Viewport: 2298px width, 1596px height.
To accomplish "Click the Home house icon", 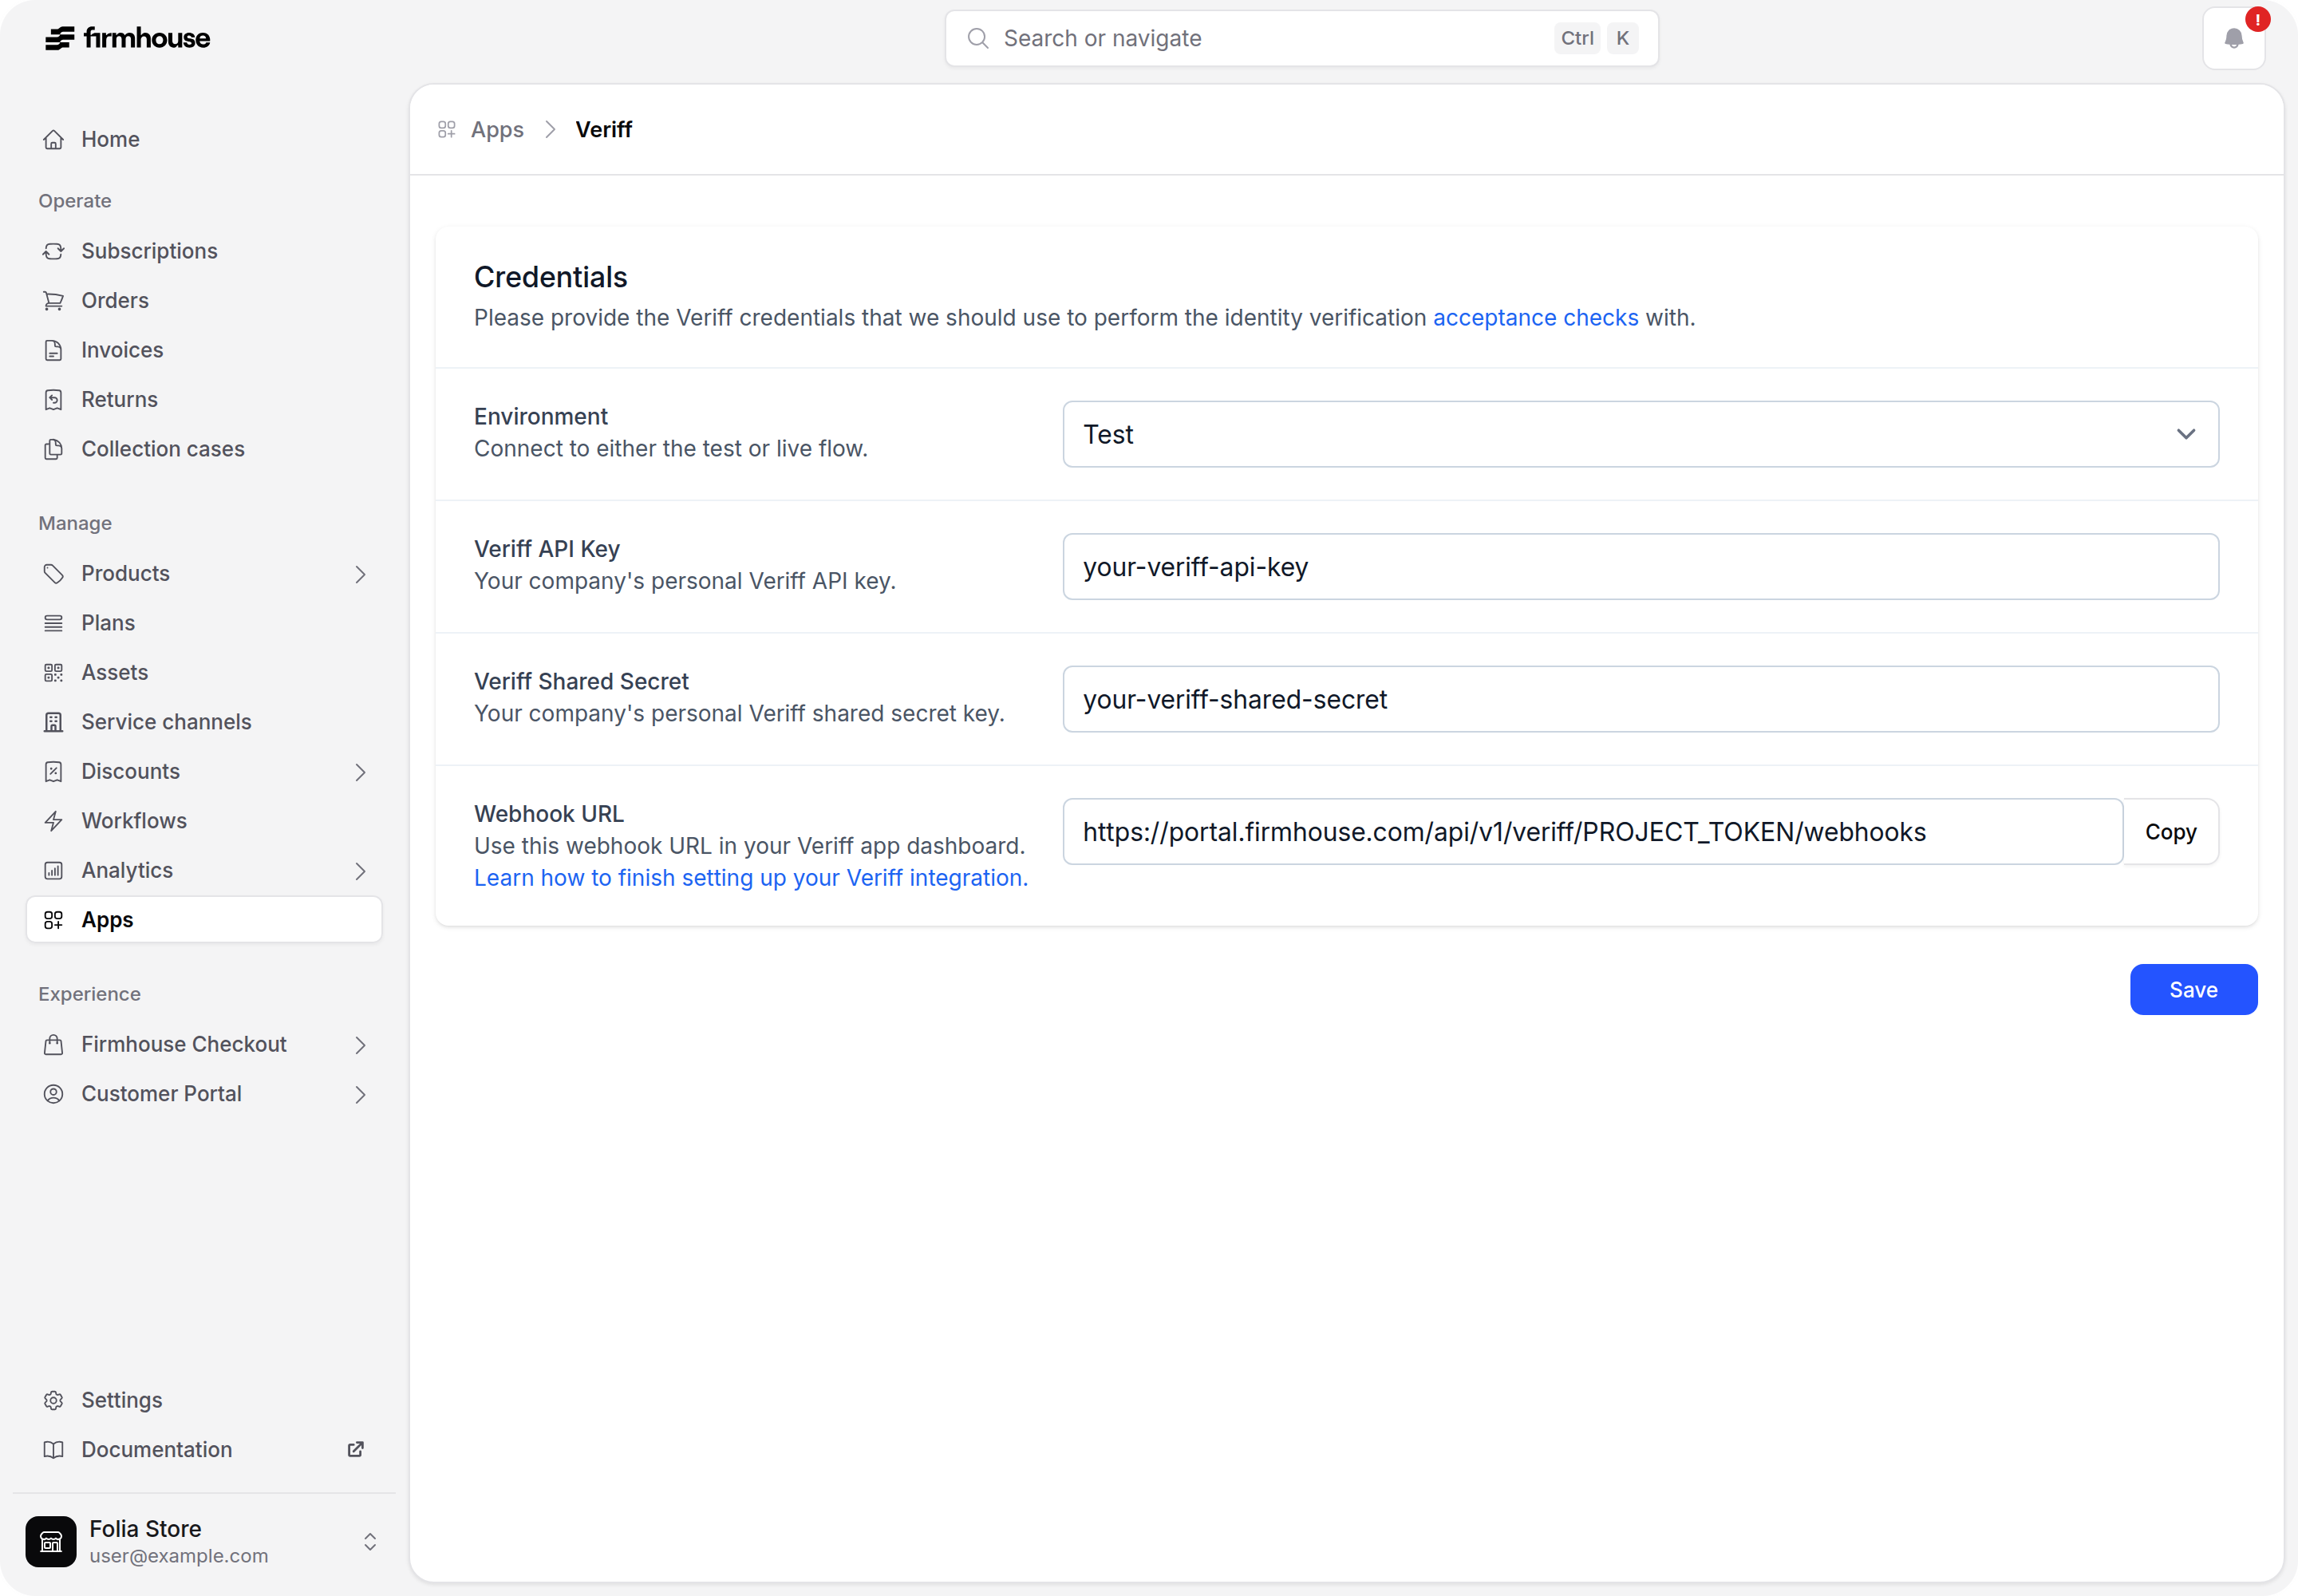I will click(x=54, y=139).
